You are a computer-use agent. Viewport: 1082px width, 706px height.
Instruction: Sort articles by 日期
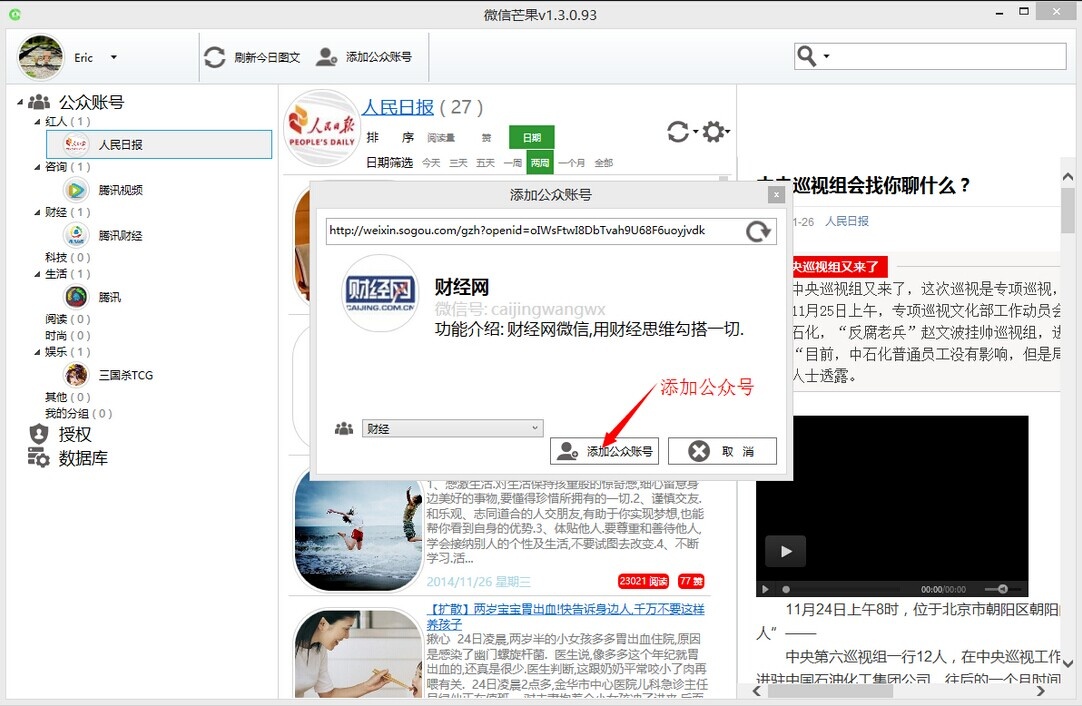(x=531, y=137)
